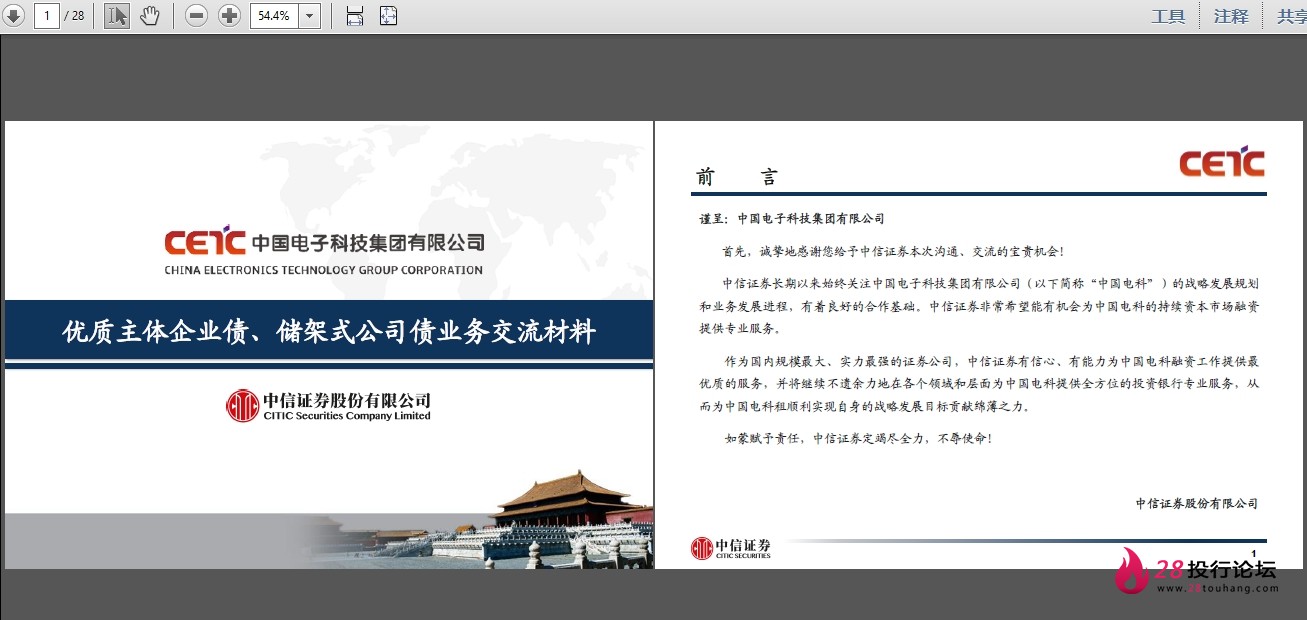Zoom out with the minus button

tap(197, 16)
